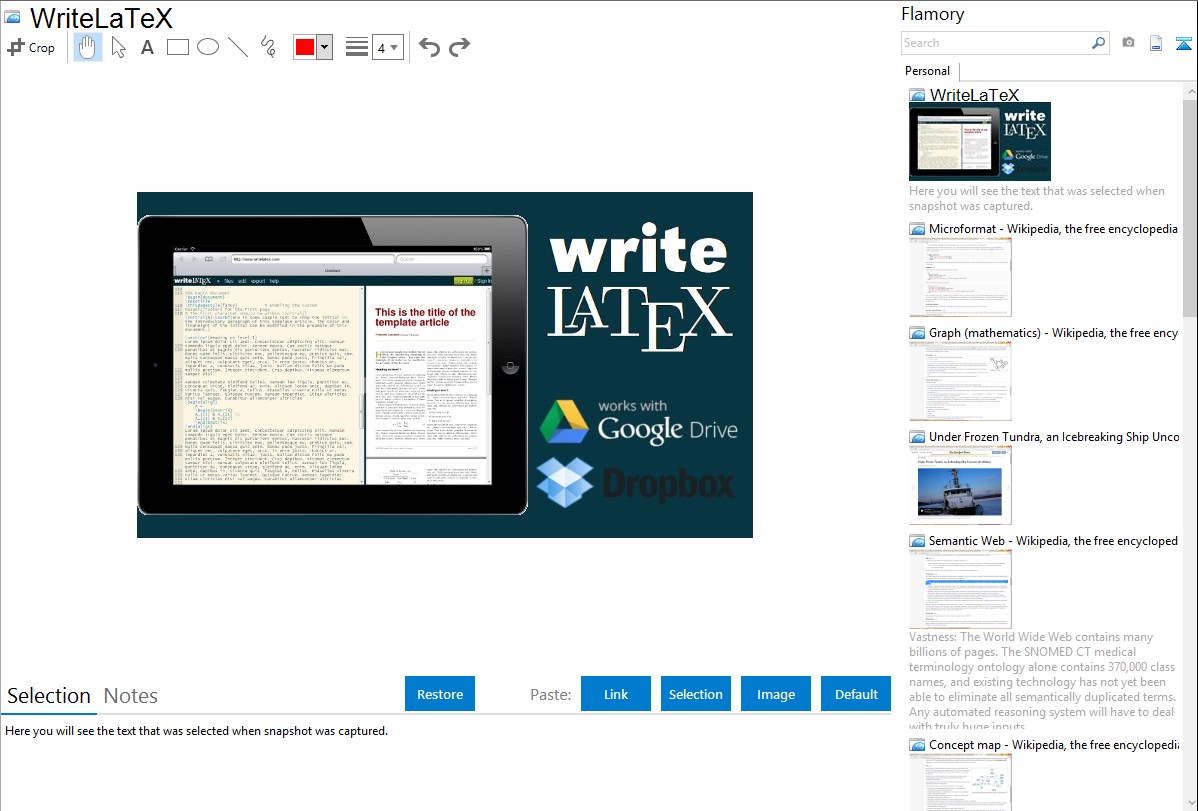The height and width of the screenshot is (811, 1198).
Task: Paste as Image button
Action: click(x=775, y=694)
